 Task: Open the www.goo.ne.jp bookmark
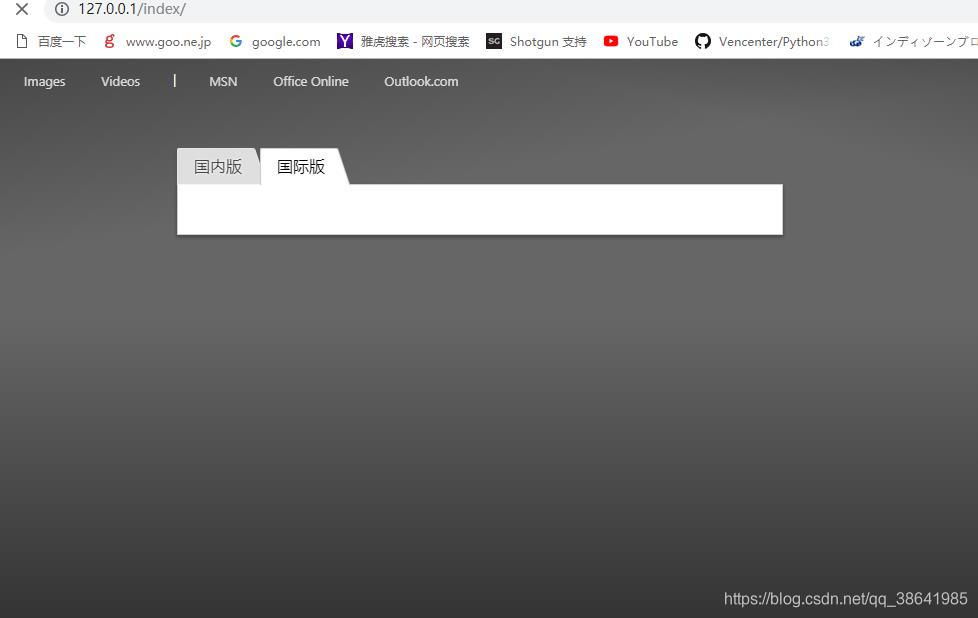pyautogui.click(x=158, y=41)
